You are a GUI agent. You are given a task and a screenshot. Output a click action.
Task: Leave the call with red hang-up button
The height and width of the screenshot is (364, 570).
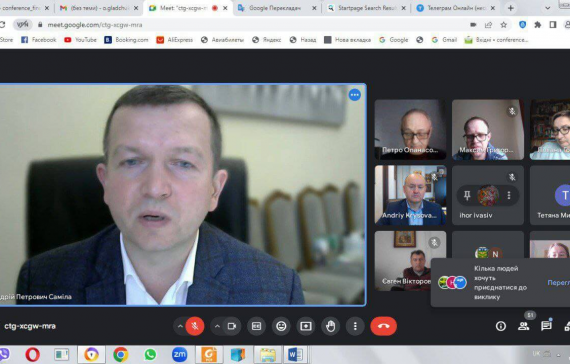point(384,326)
